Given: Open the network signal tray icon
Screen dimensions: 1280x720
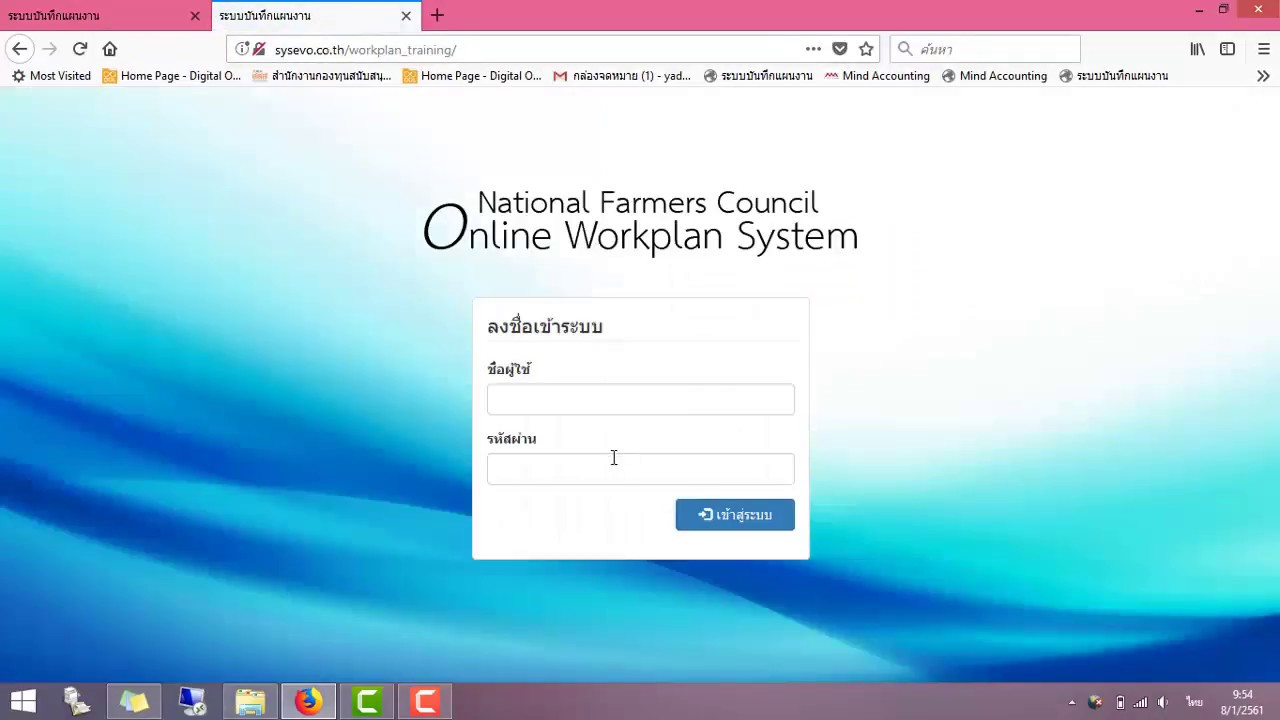Looking at the screenshot, I should (1140, 703).
